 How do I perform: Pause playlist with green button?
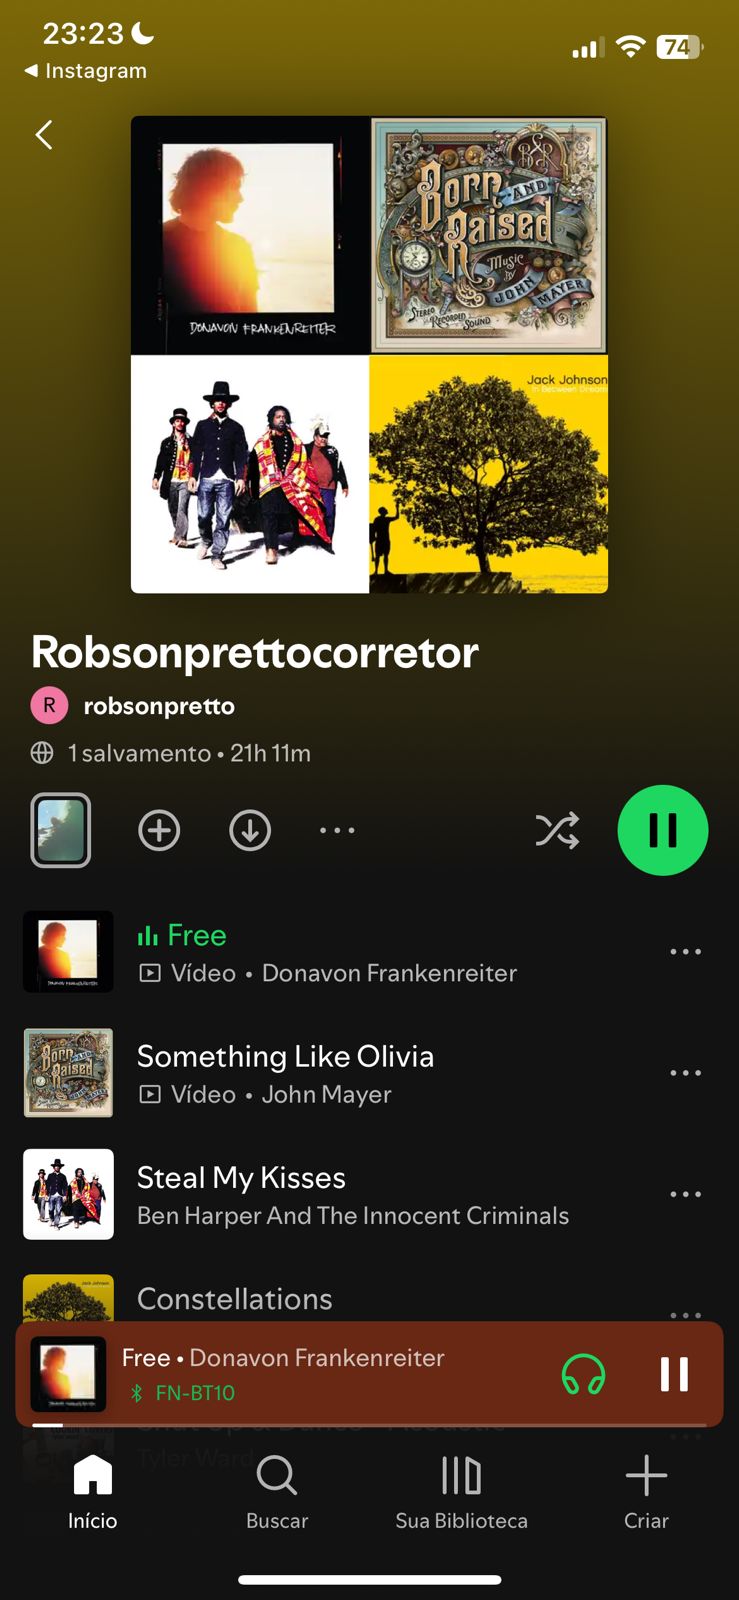coord(662,830)
